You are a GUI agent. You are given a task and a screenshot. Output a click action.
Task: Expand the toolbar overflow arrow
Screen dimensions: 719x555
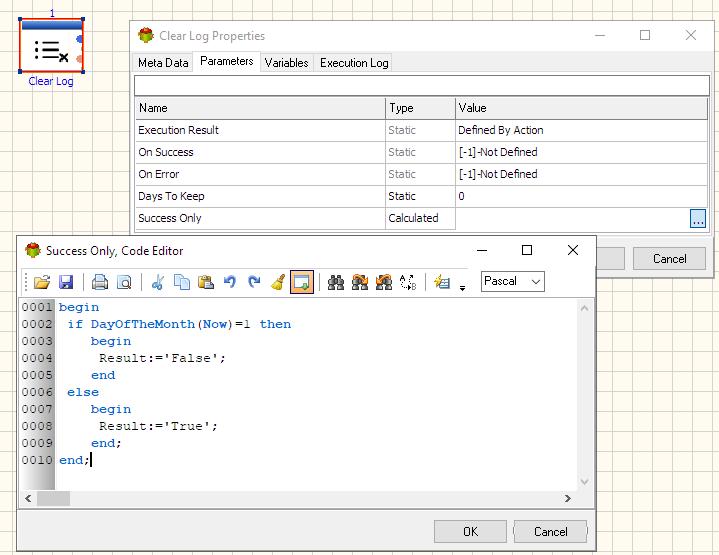point(462,288)
